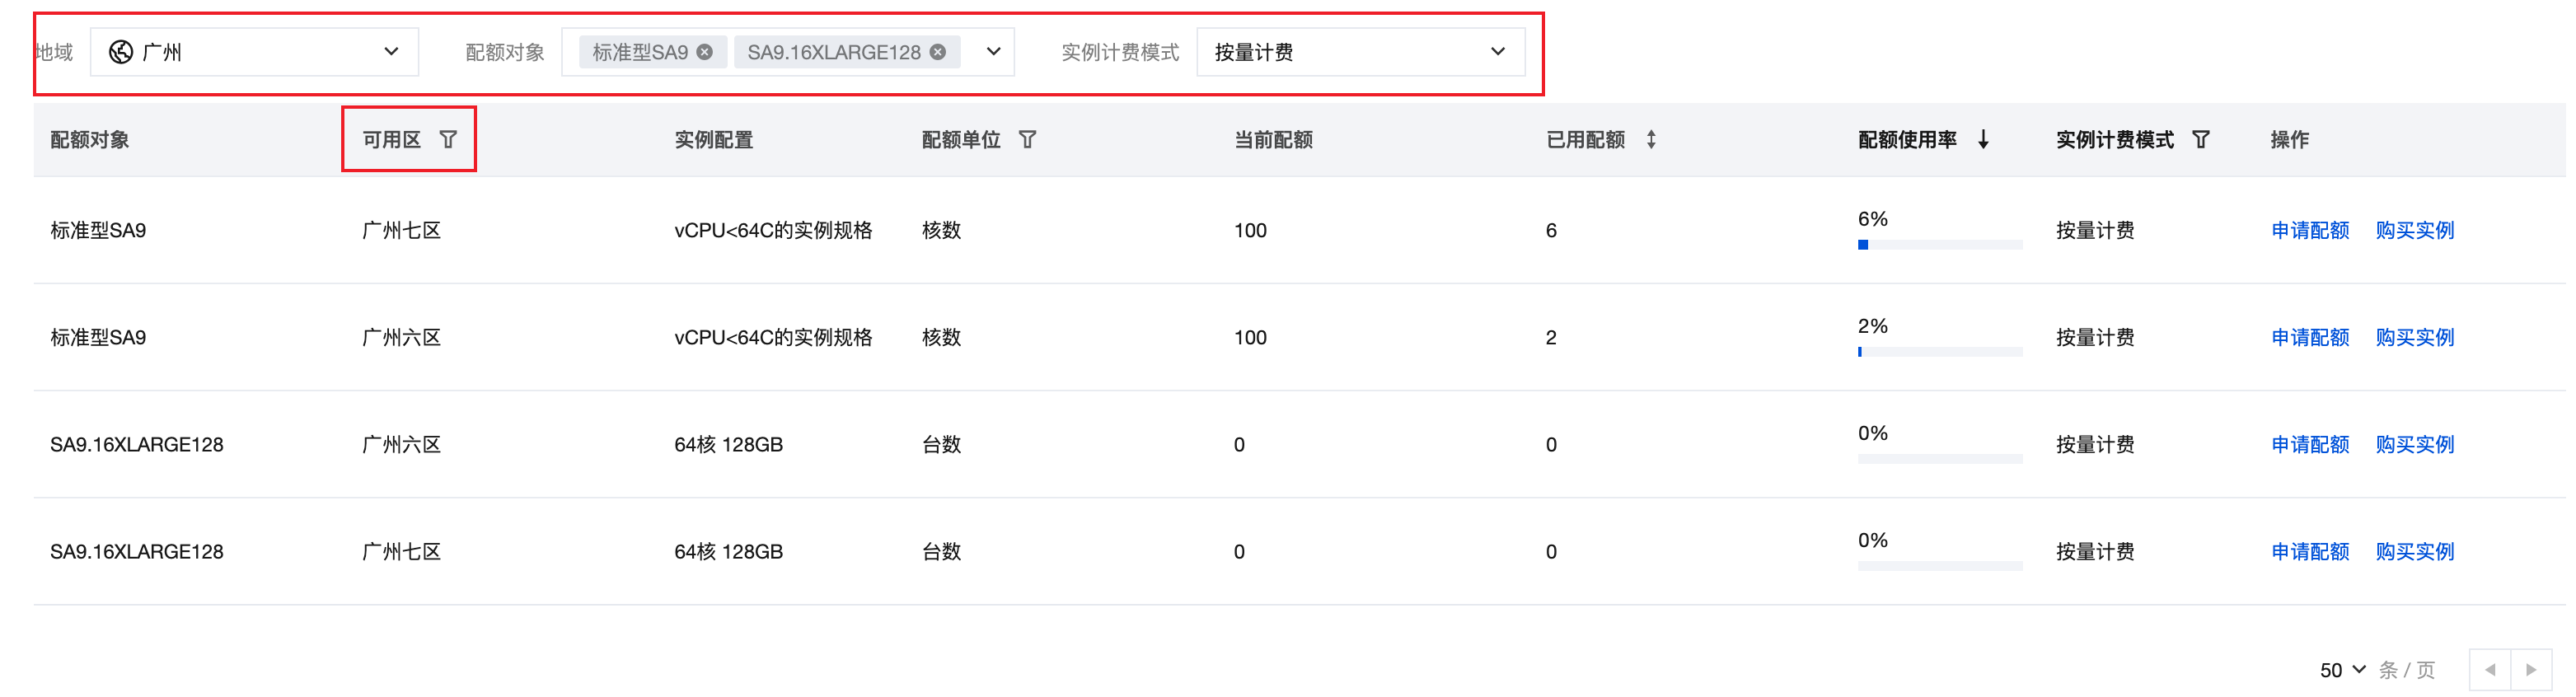Image resolution: width=2576 pixels, height=697 pixels.
Task: Go to next page arrow
Action: point(2531,669)
